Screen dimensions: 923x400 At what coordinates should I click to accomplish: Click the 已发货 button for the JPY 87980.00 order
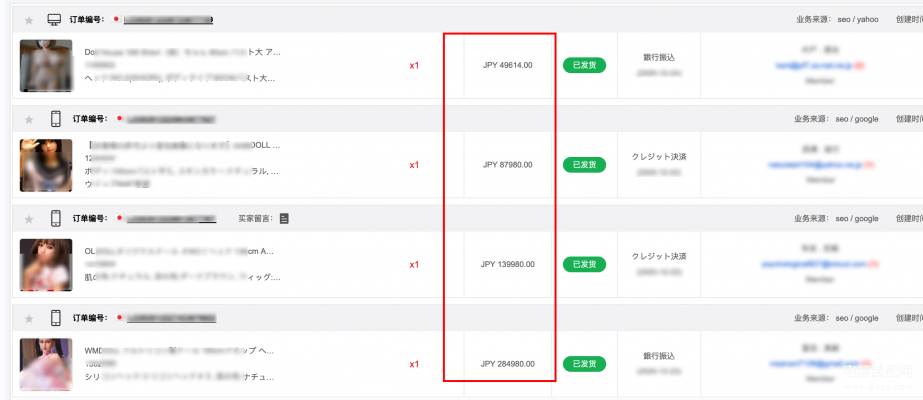(x=584, y=164)
